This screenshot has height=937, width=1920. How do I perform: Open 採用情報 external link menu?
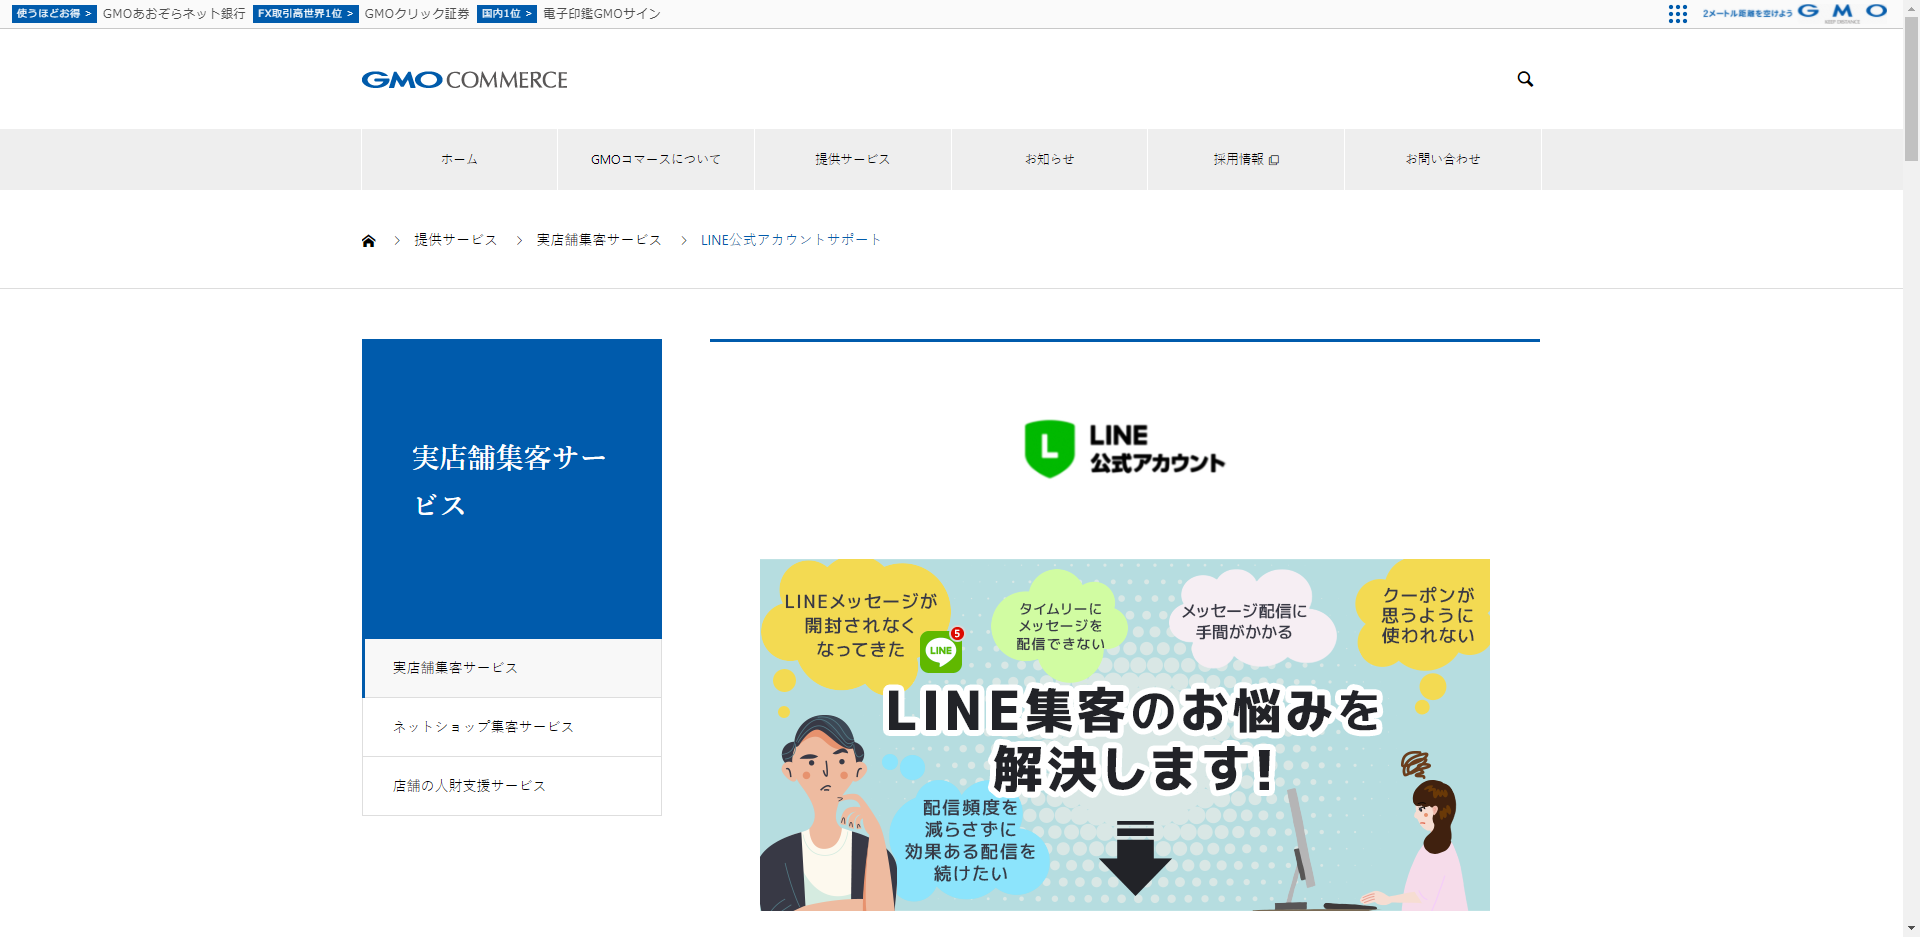1246,159
